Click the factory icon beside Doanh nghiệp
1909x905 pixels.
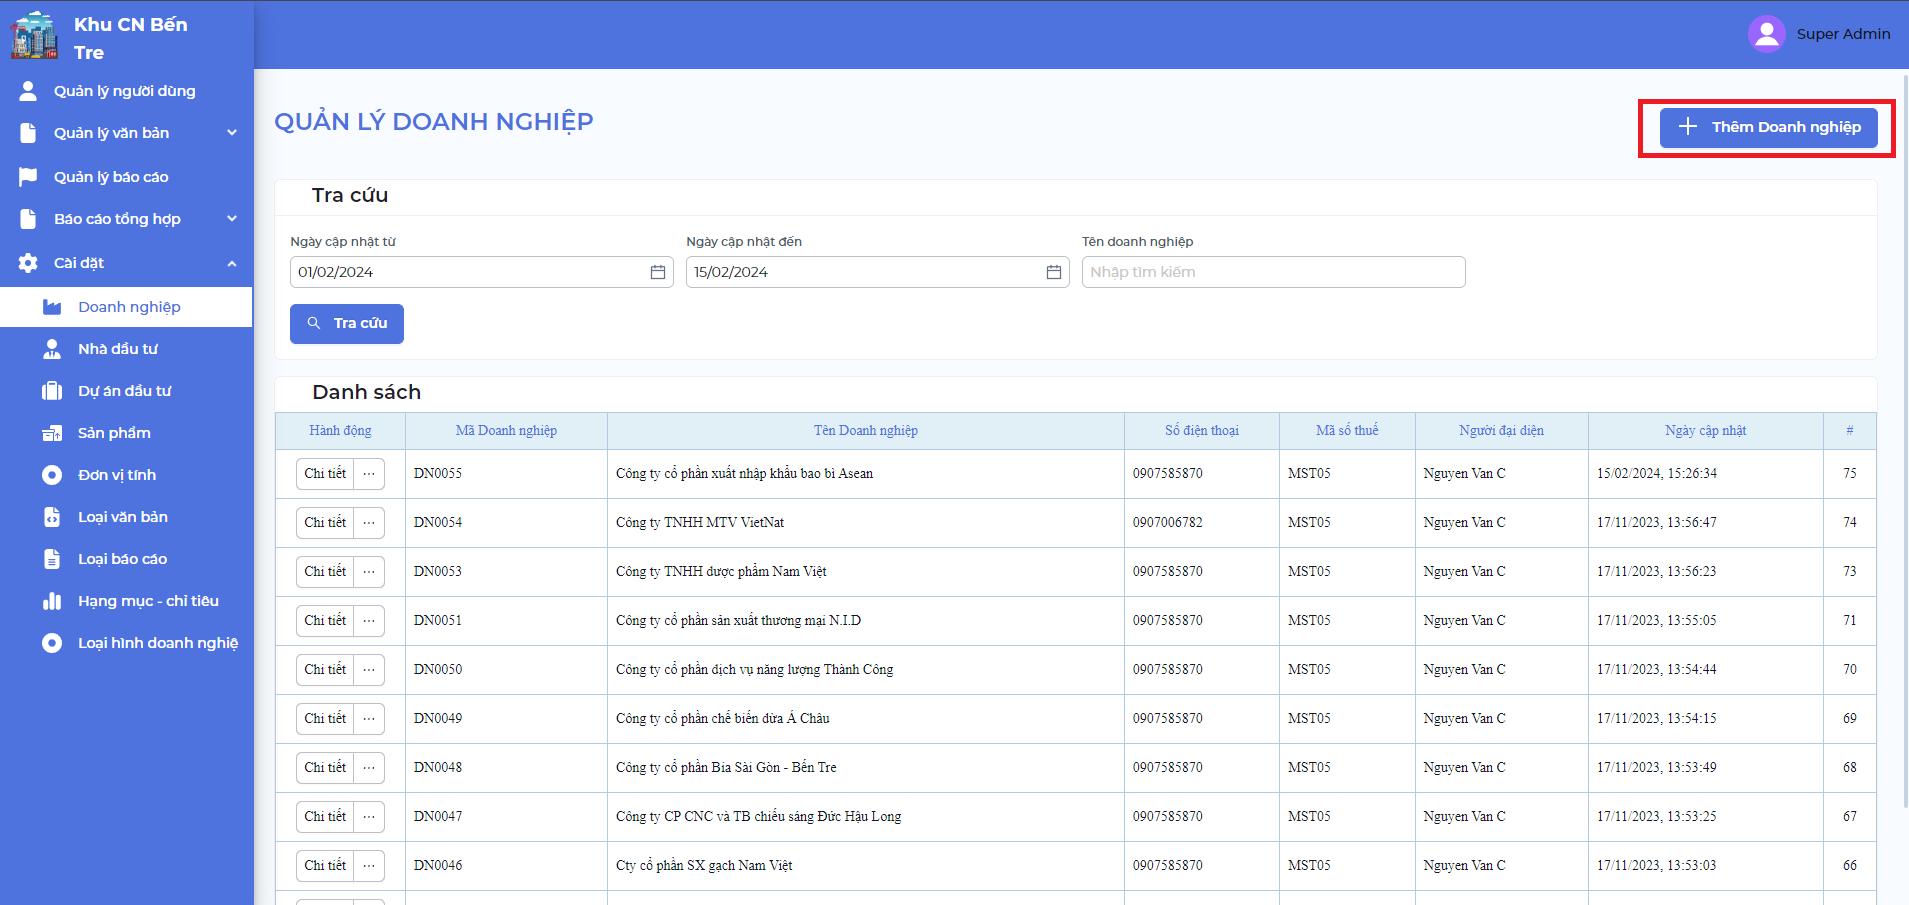[52, 307]
